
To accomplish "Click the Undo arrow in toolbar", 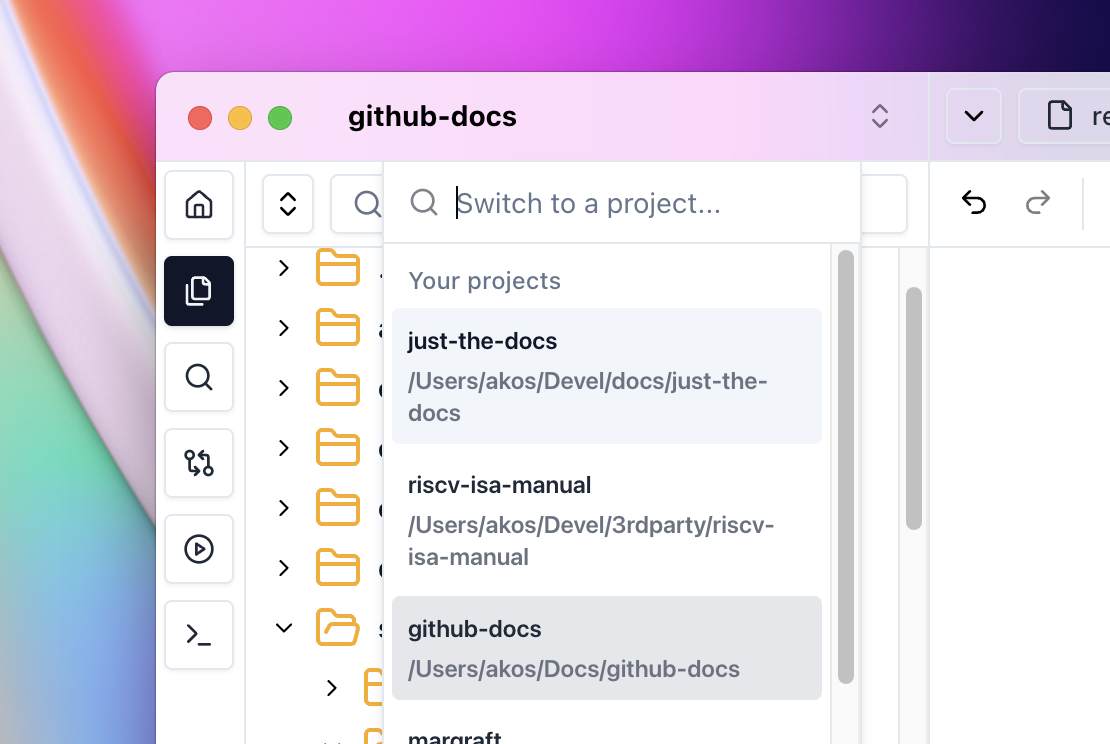I will point(974,203).
